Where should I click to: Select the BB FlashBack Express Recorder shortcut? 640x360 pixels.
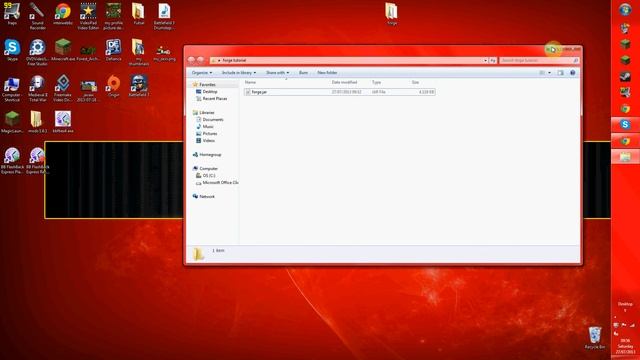point(37,161)
